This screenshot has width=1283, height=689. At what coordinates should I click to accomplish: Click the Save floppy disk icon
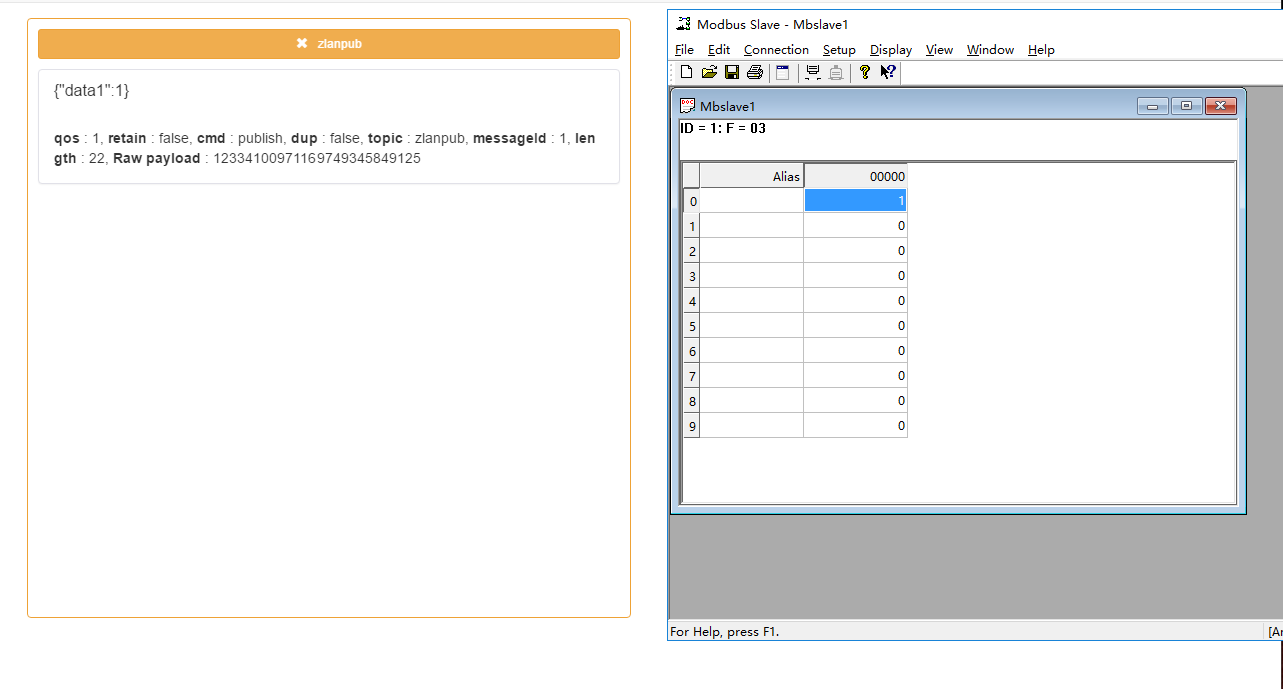732,72
